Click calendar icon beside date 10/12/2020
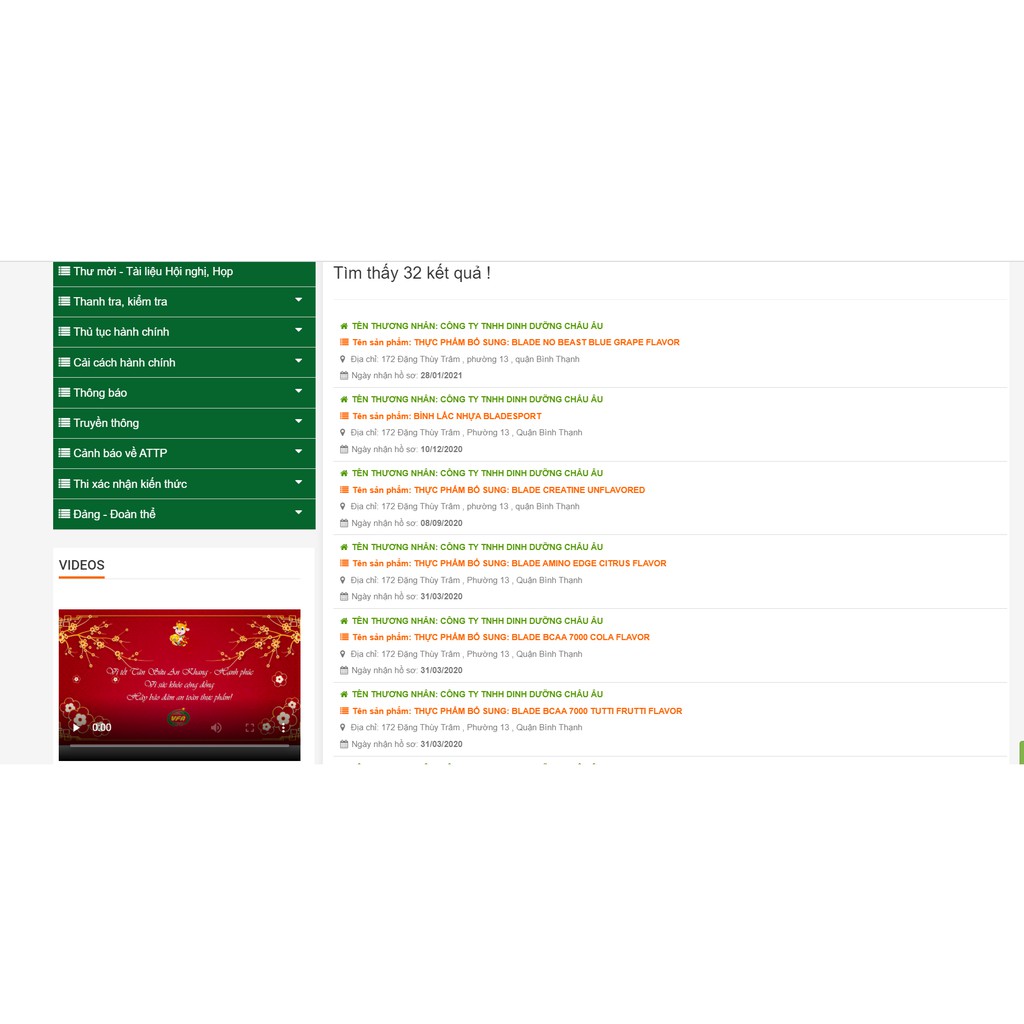 click(344, 449)
